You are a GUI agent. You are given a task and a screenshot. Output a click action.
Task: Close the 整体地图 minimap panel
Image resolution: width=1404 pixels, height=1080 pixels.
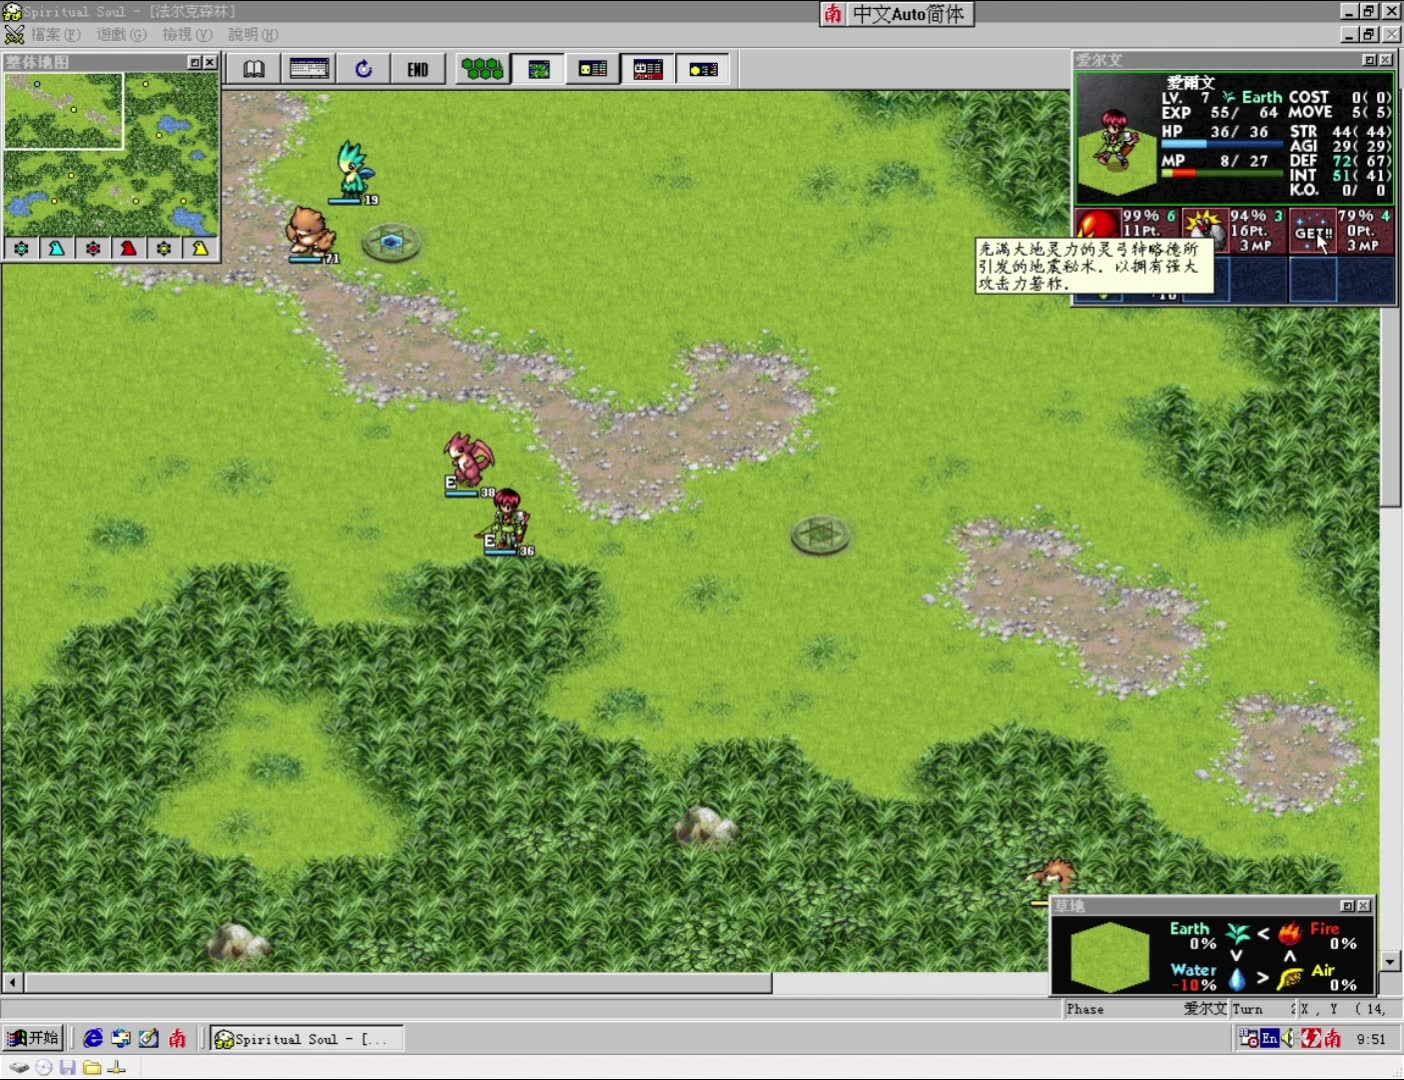pyautogui.click(x=210, y=62)
